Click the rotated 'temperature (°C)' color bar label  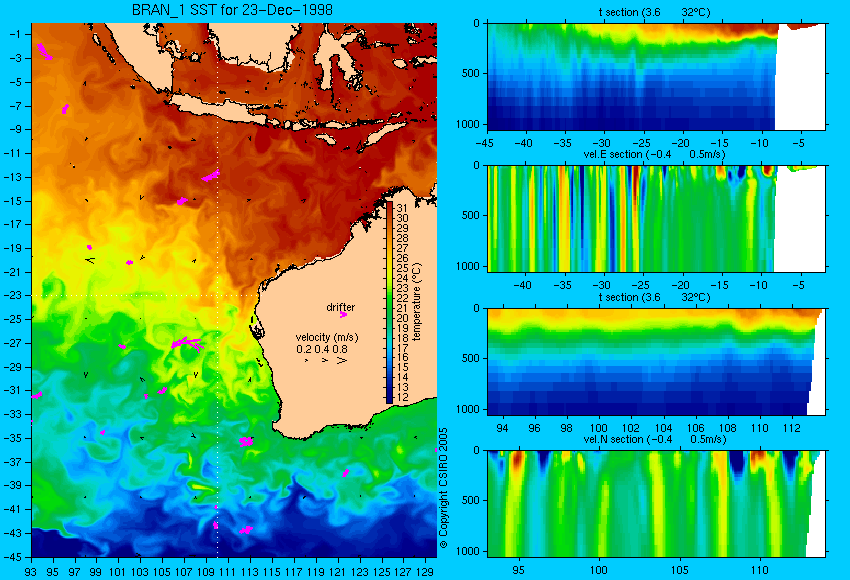(416, 302)
